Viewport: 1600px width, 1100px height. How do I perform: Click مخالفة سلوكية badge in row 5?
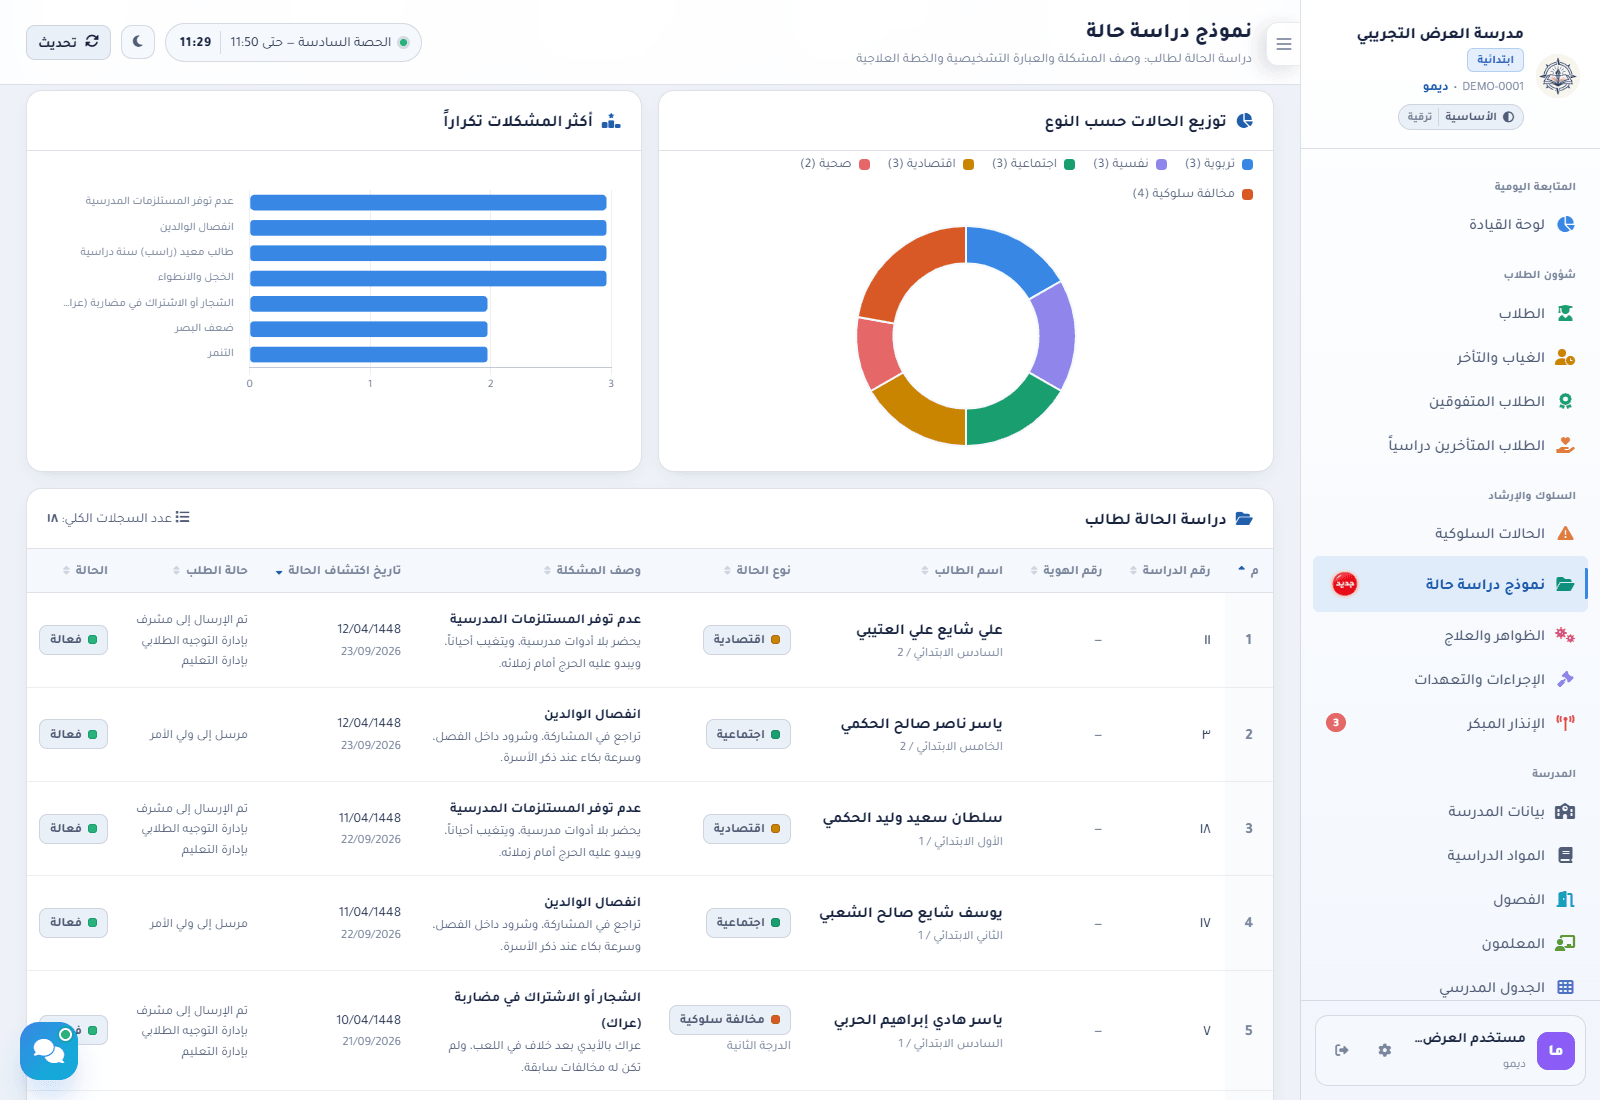pos(730,1020)
